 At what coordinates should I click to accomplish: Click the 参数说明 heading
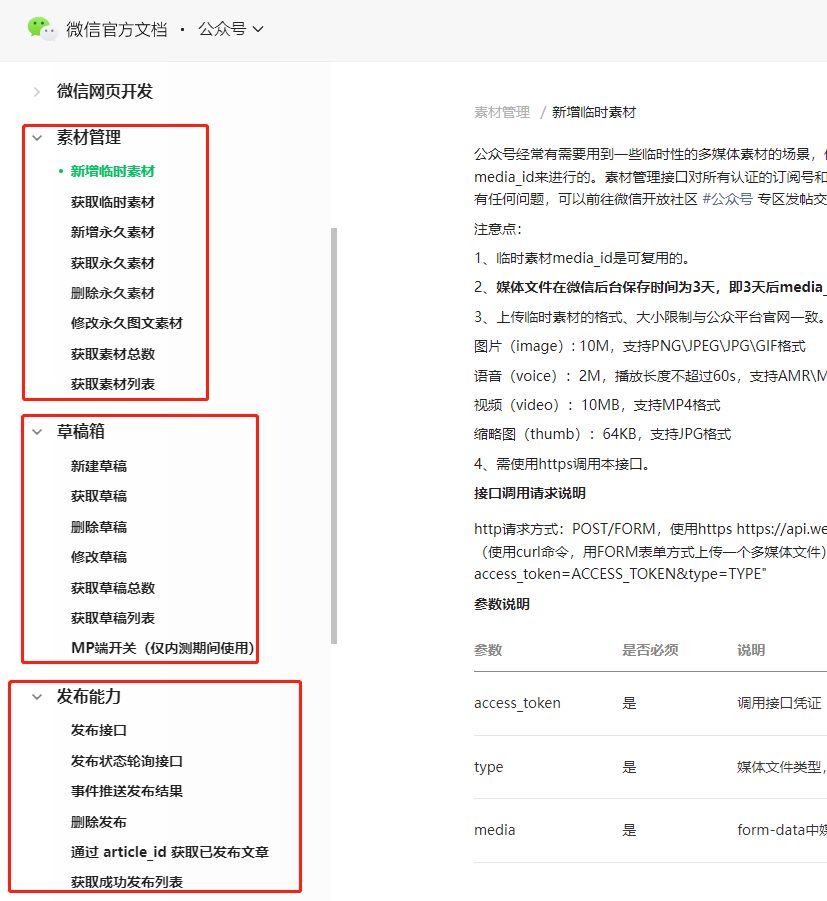coord(502,604)
